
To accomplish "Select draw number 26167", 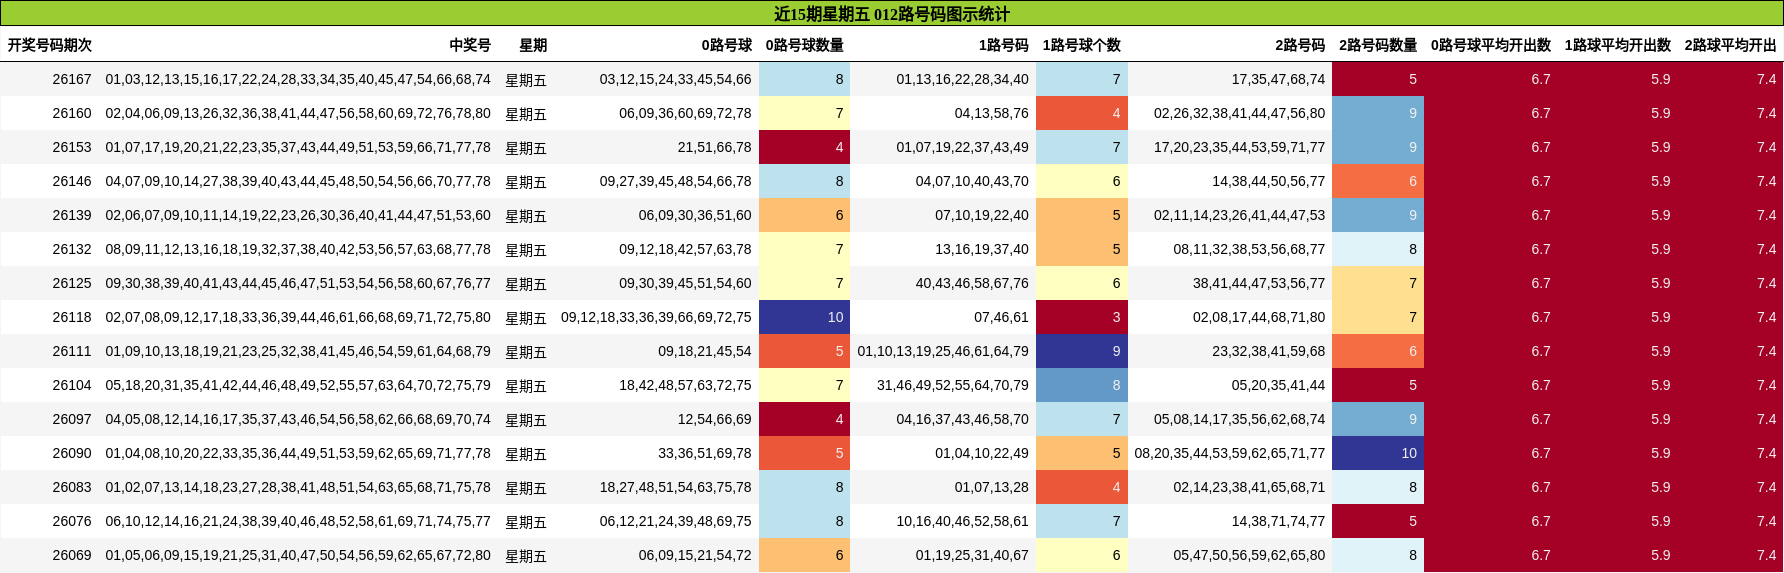I will tap(72, 79).
